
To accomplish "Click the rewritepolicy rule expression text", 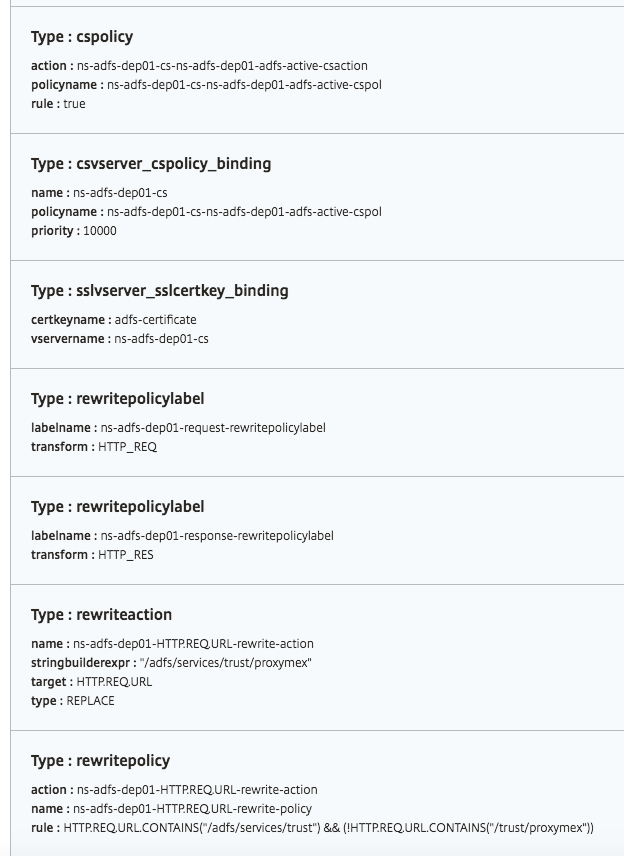I will click(329, 828).
